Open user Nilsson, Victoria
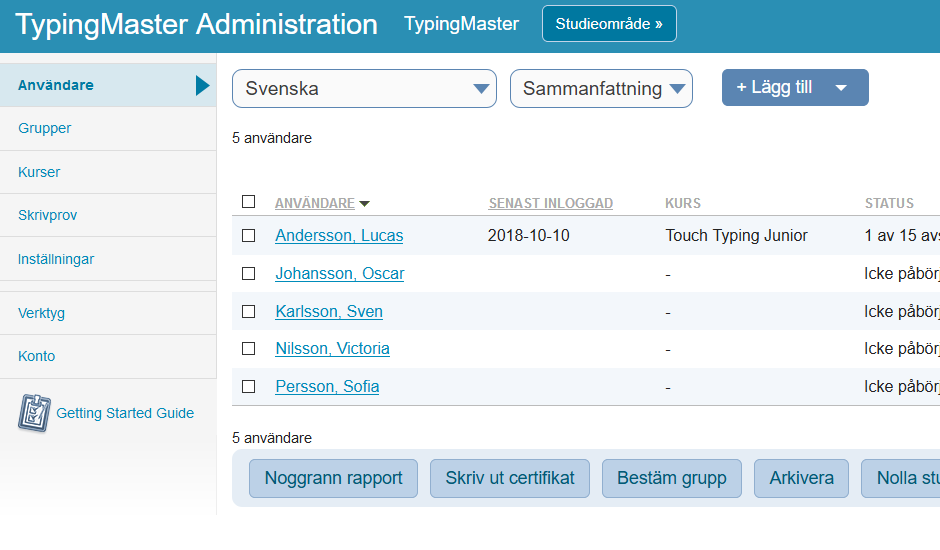 click(x=333, y=348)
